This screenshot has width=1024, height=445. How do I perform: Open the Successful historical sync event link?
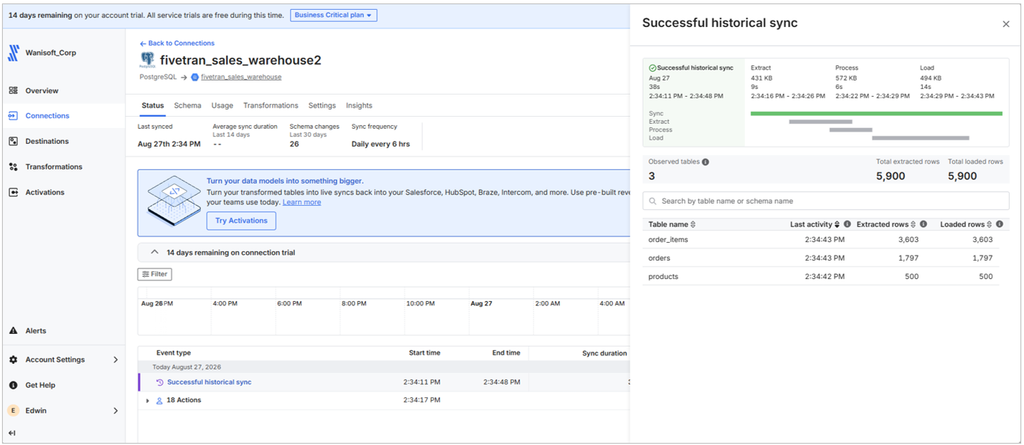209,382
